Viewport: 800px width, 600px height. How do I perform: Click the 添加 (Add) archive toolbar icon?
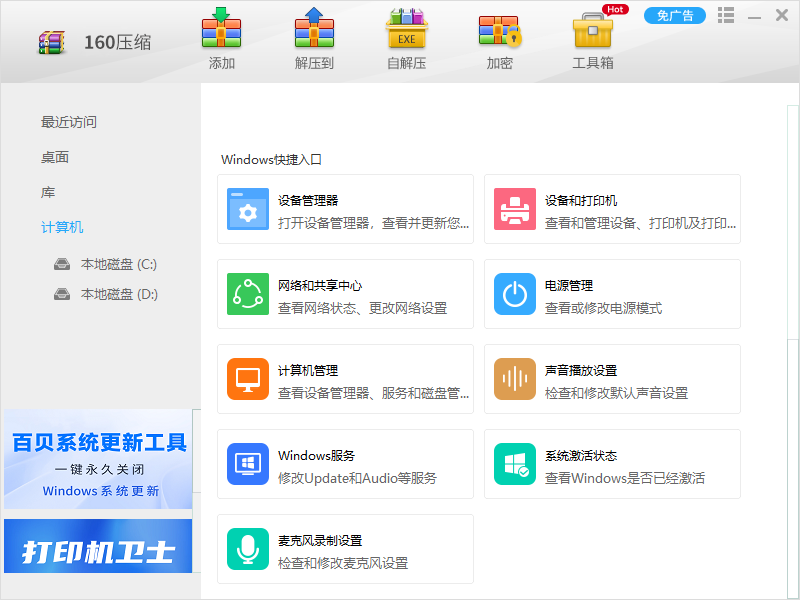[x=221, y=28]
